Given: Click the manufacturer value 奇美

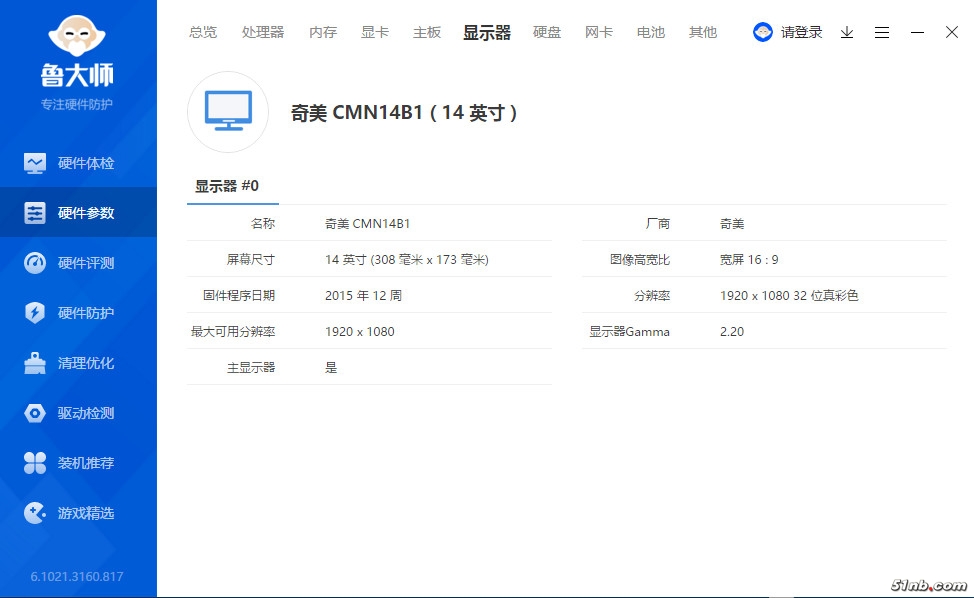Looking at the screenshot, I should click(x=732, y=224).
